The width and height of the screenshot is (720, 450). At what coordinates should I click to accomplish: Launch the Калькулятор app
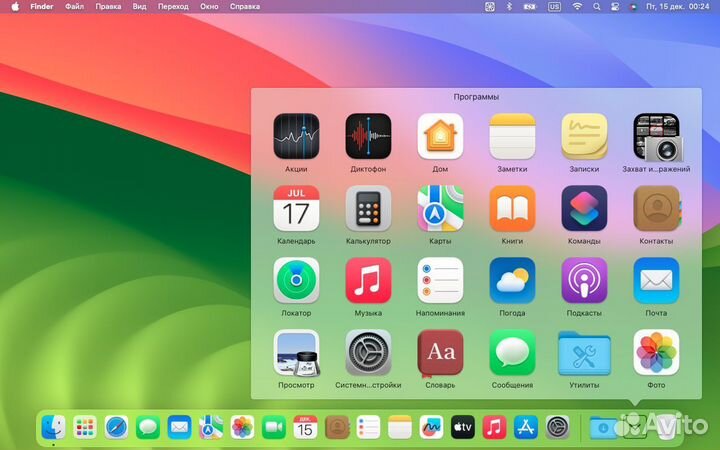click(x=368, y=208)
